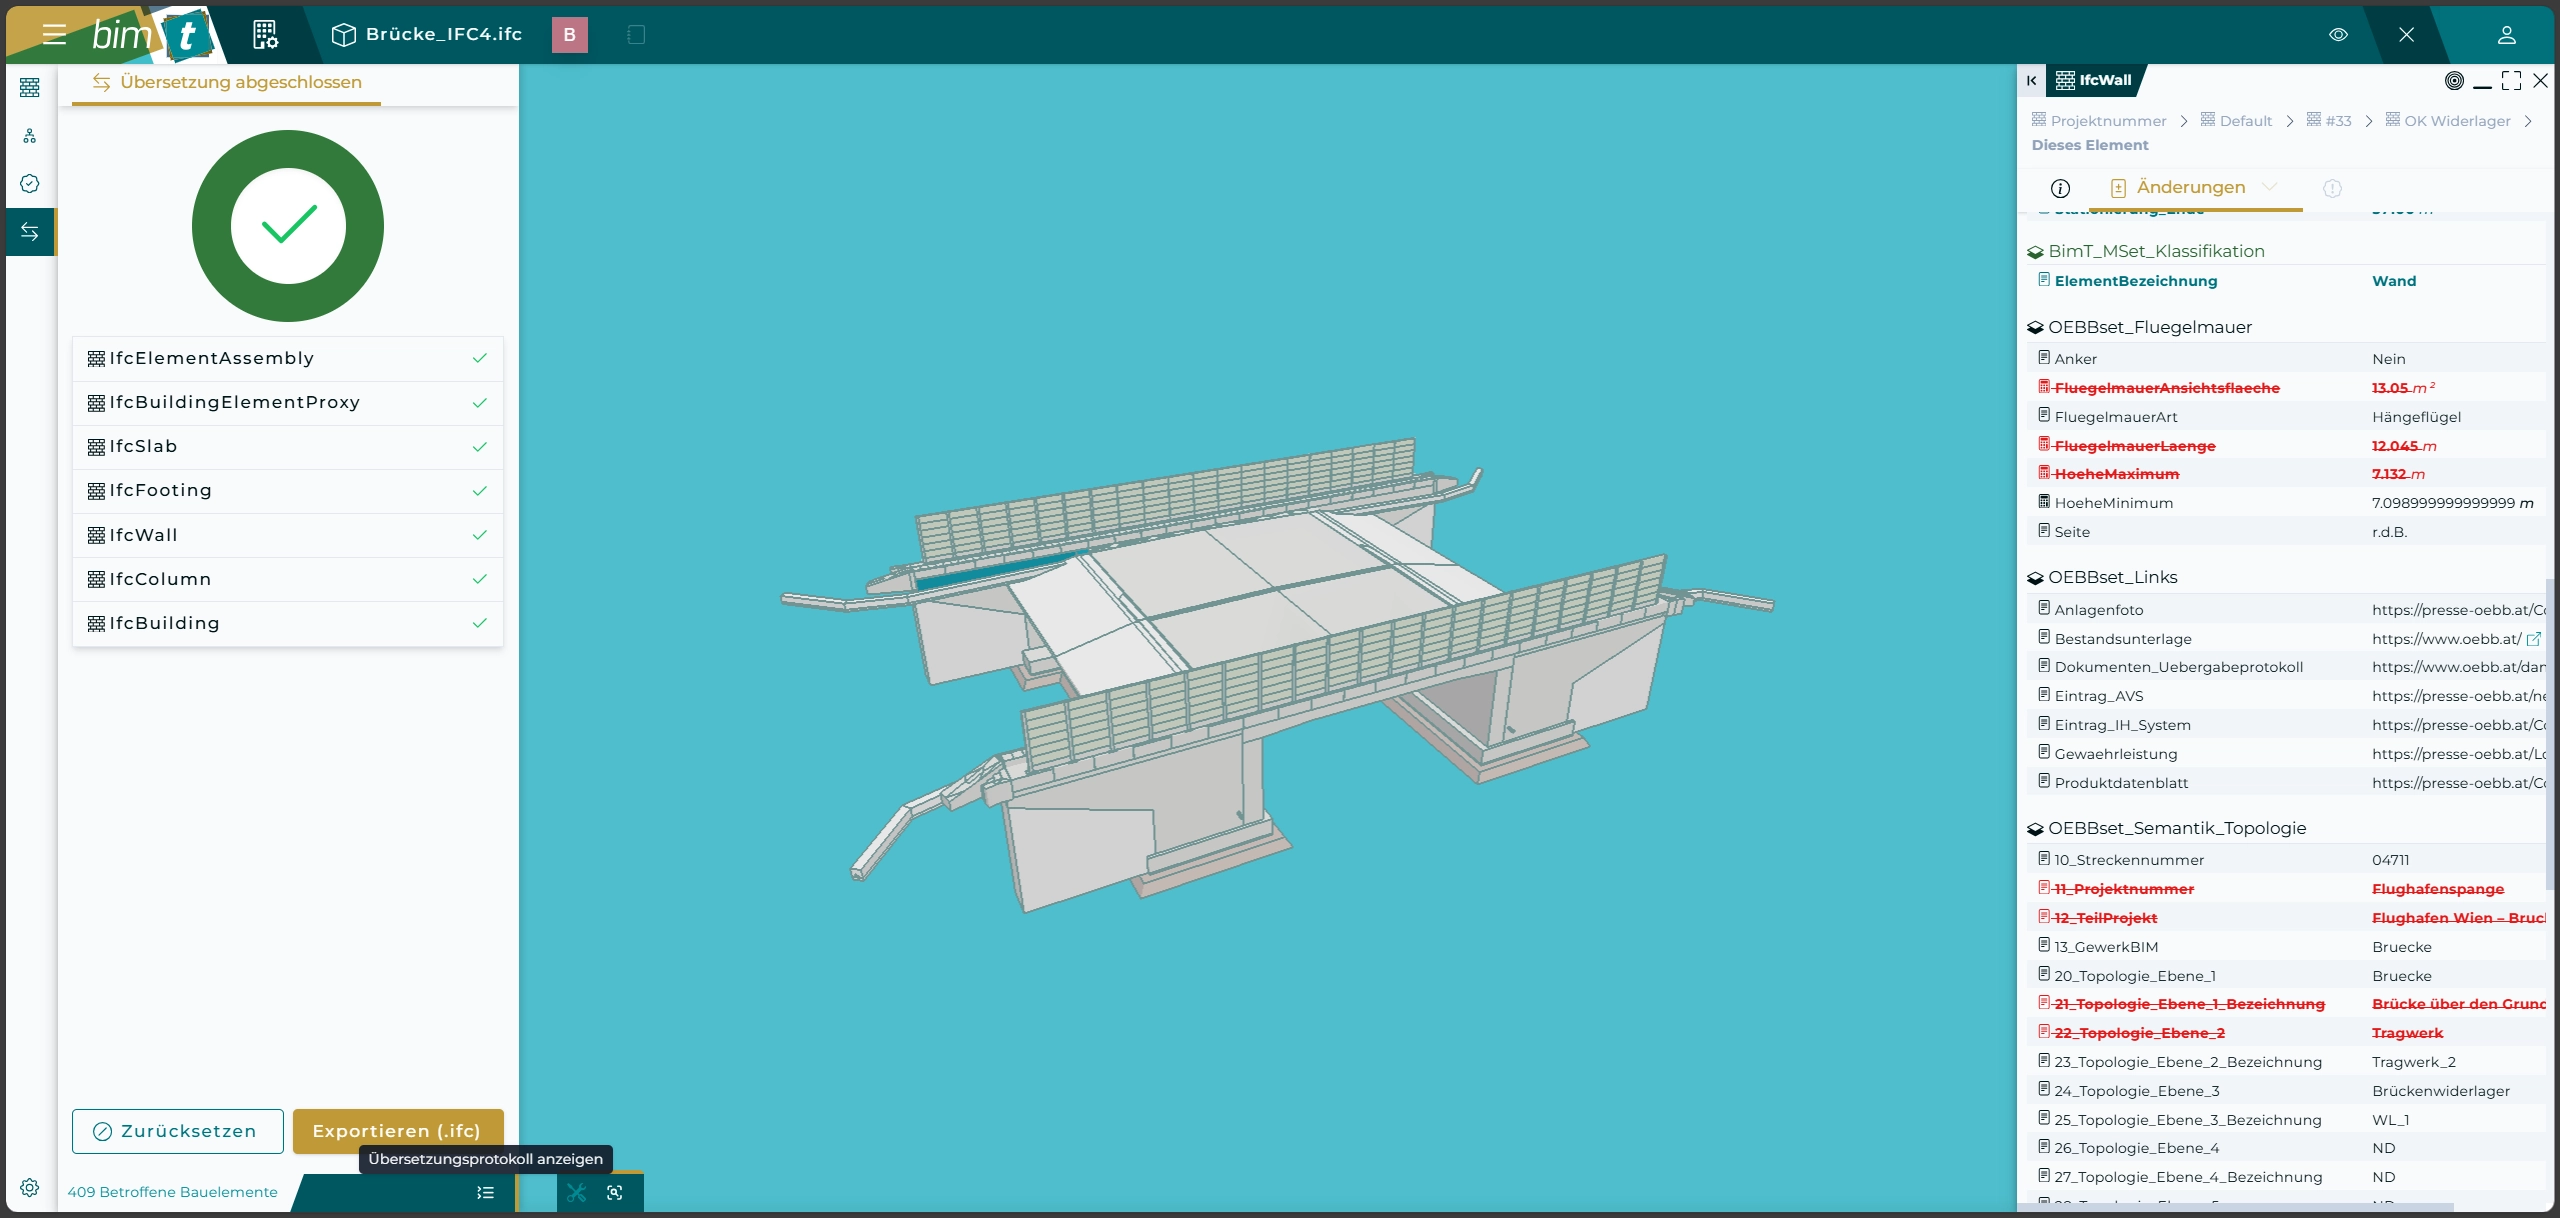Click the target focus icon in IfcWall panel
The width and height of the screenshot is (2560, 1218).
2454,81
